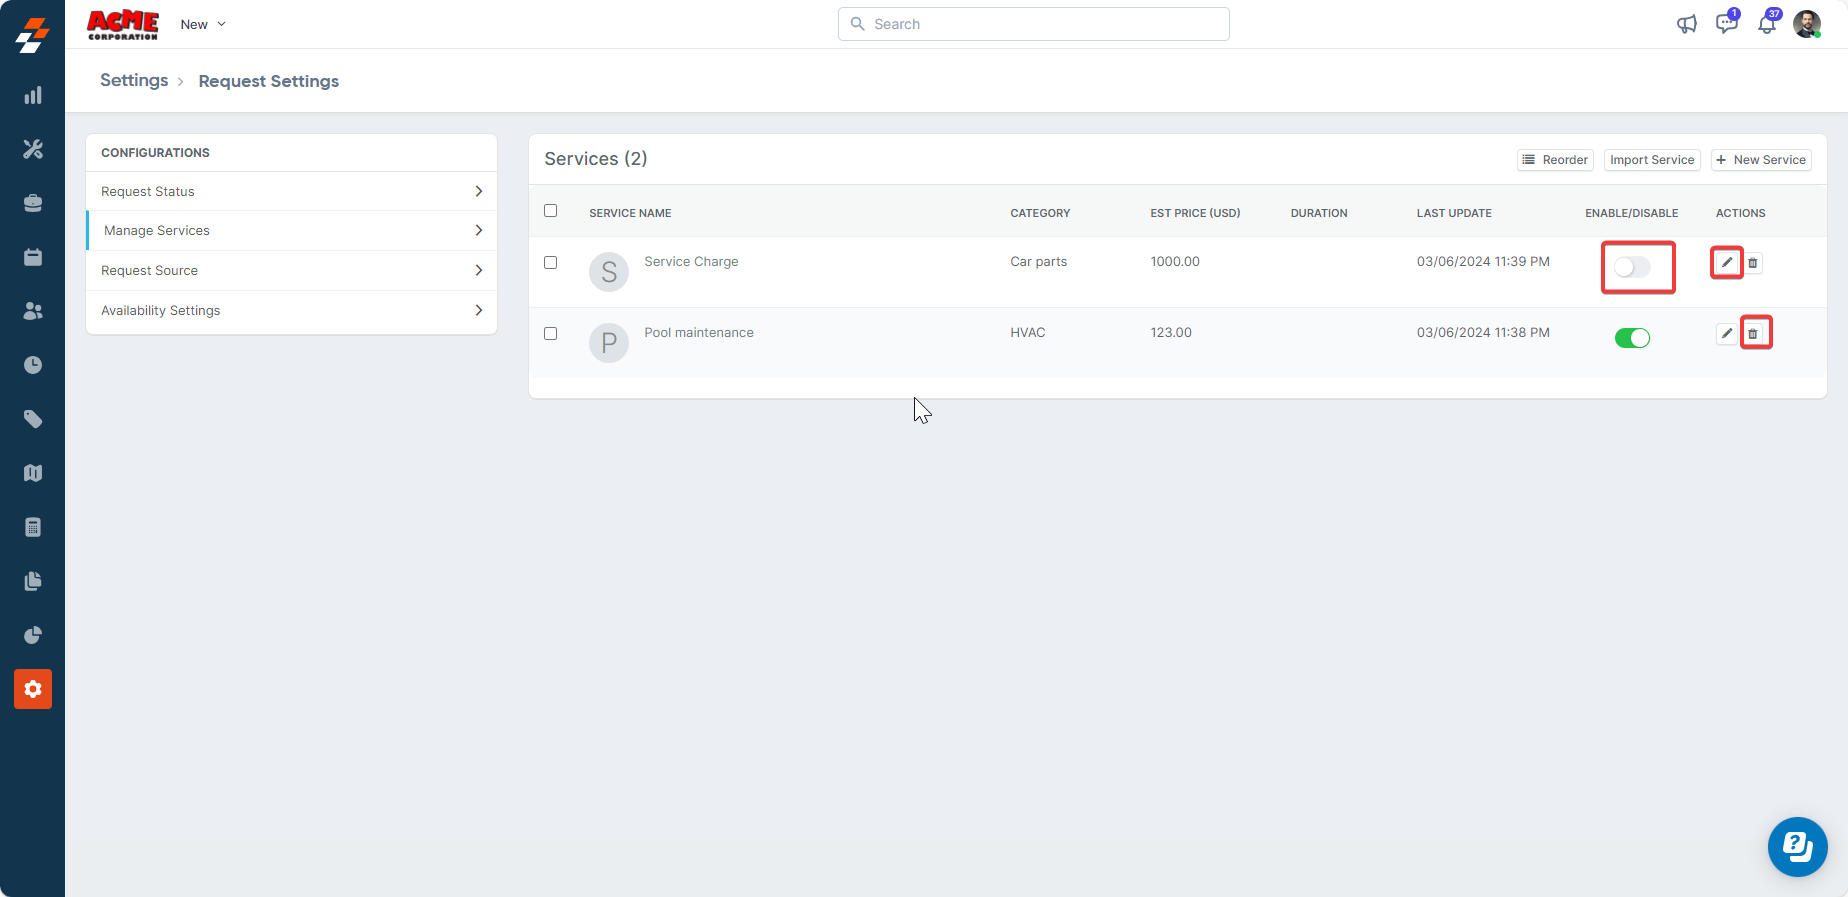
Task: Click the New Service button
Action: point(1761,160)
